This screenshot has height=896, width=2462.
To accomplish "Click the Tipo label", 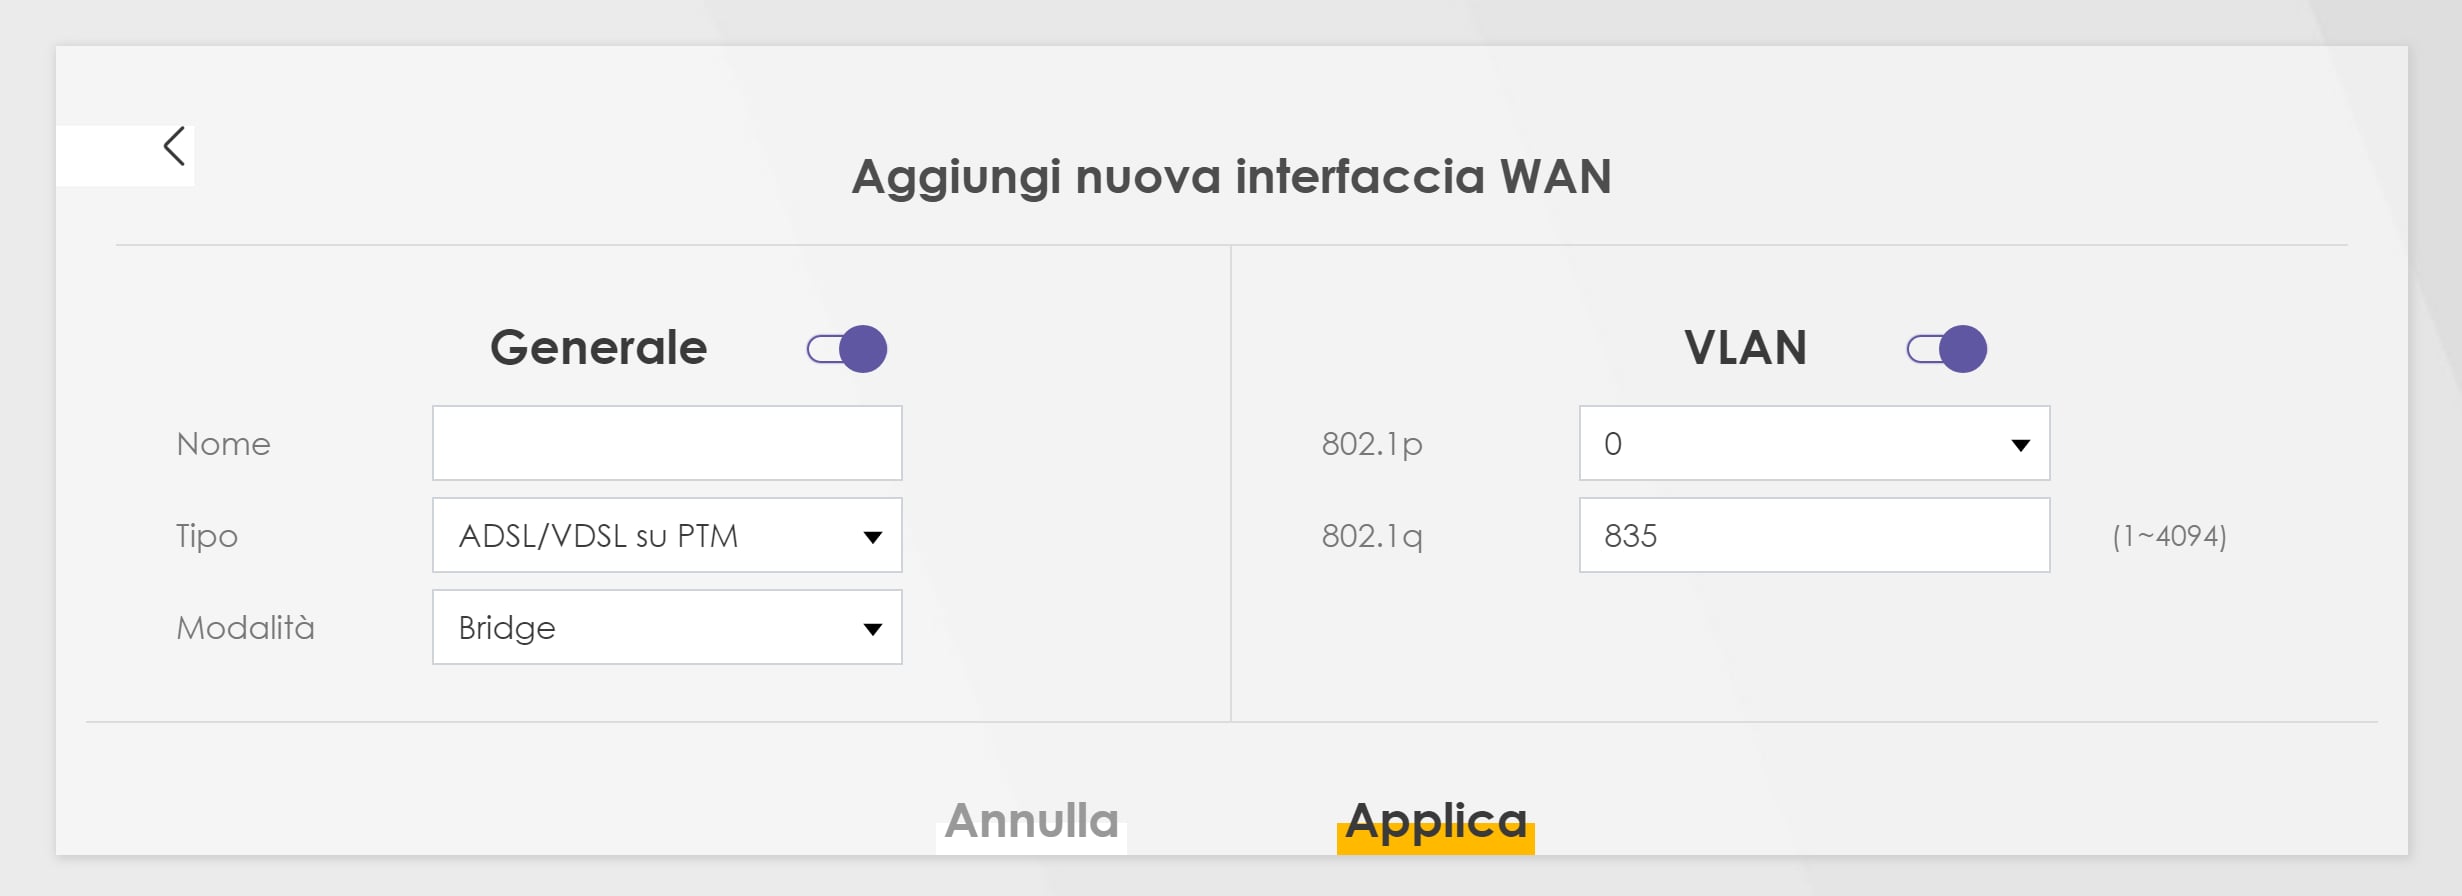I will coord(207,536).
